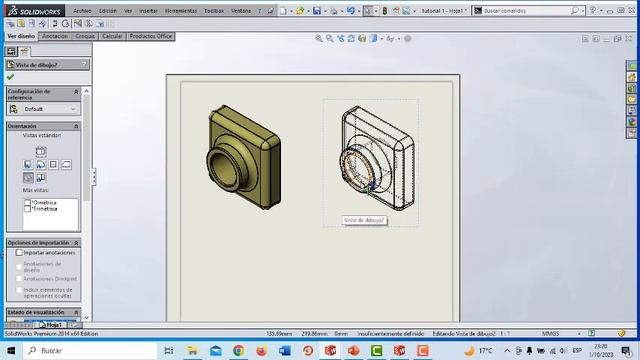The image size is (640, 360).
Task: Toggle Anotaciones de diseño checkbox
Action: [x=19, y=267]
